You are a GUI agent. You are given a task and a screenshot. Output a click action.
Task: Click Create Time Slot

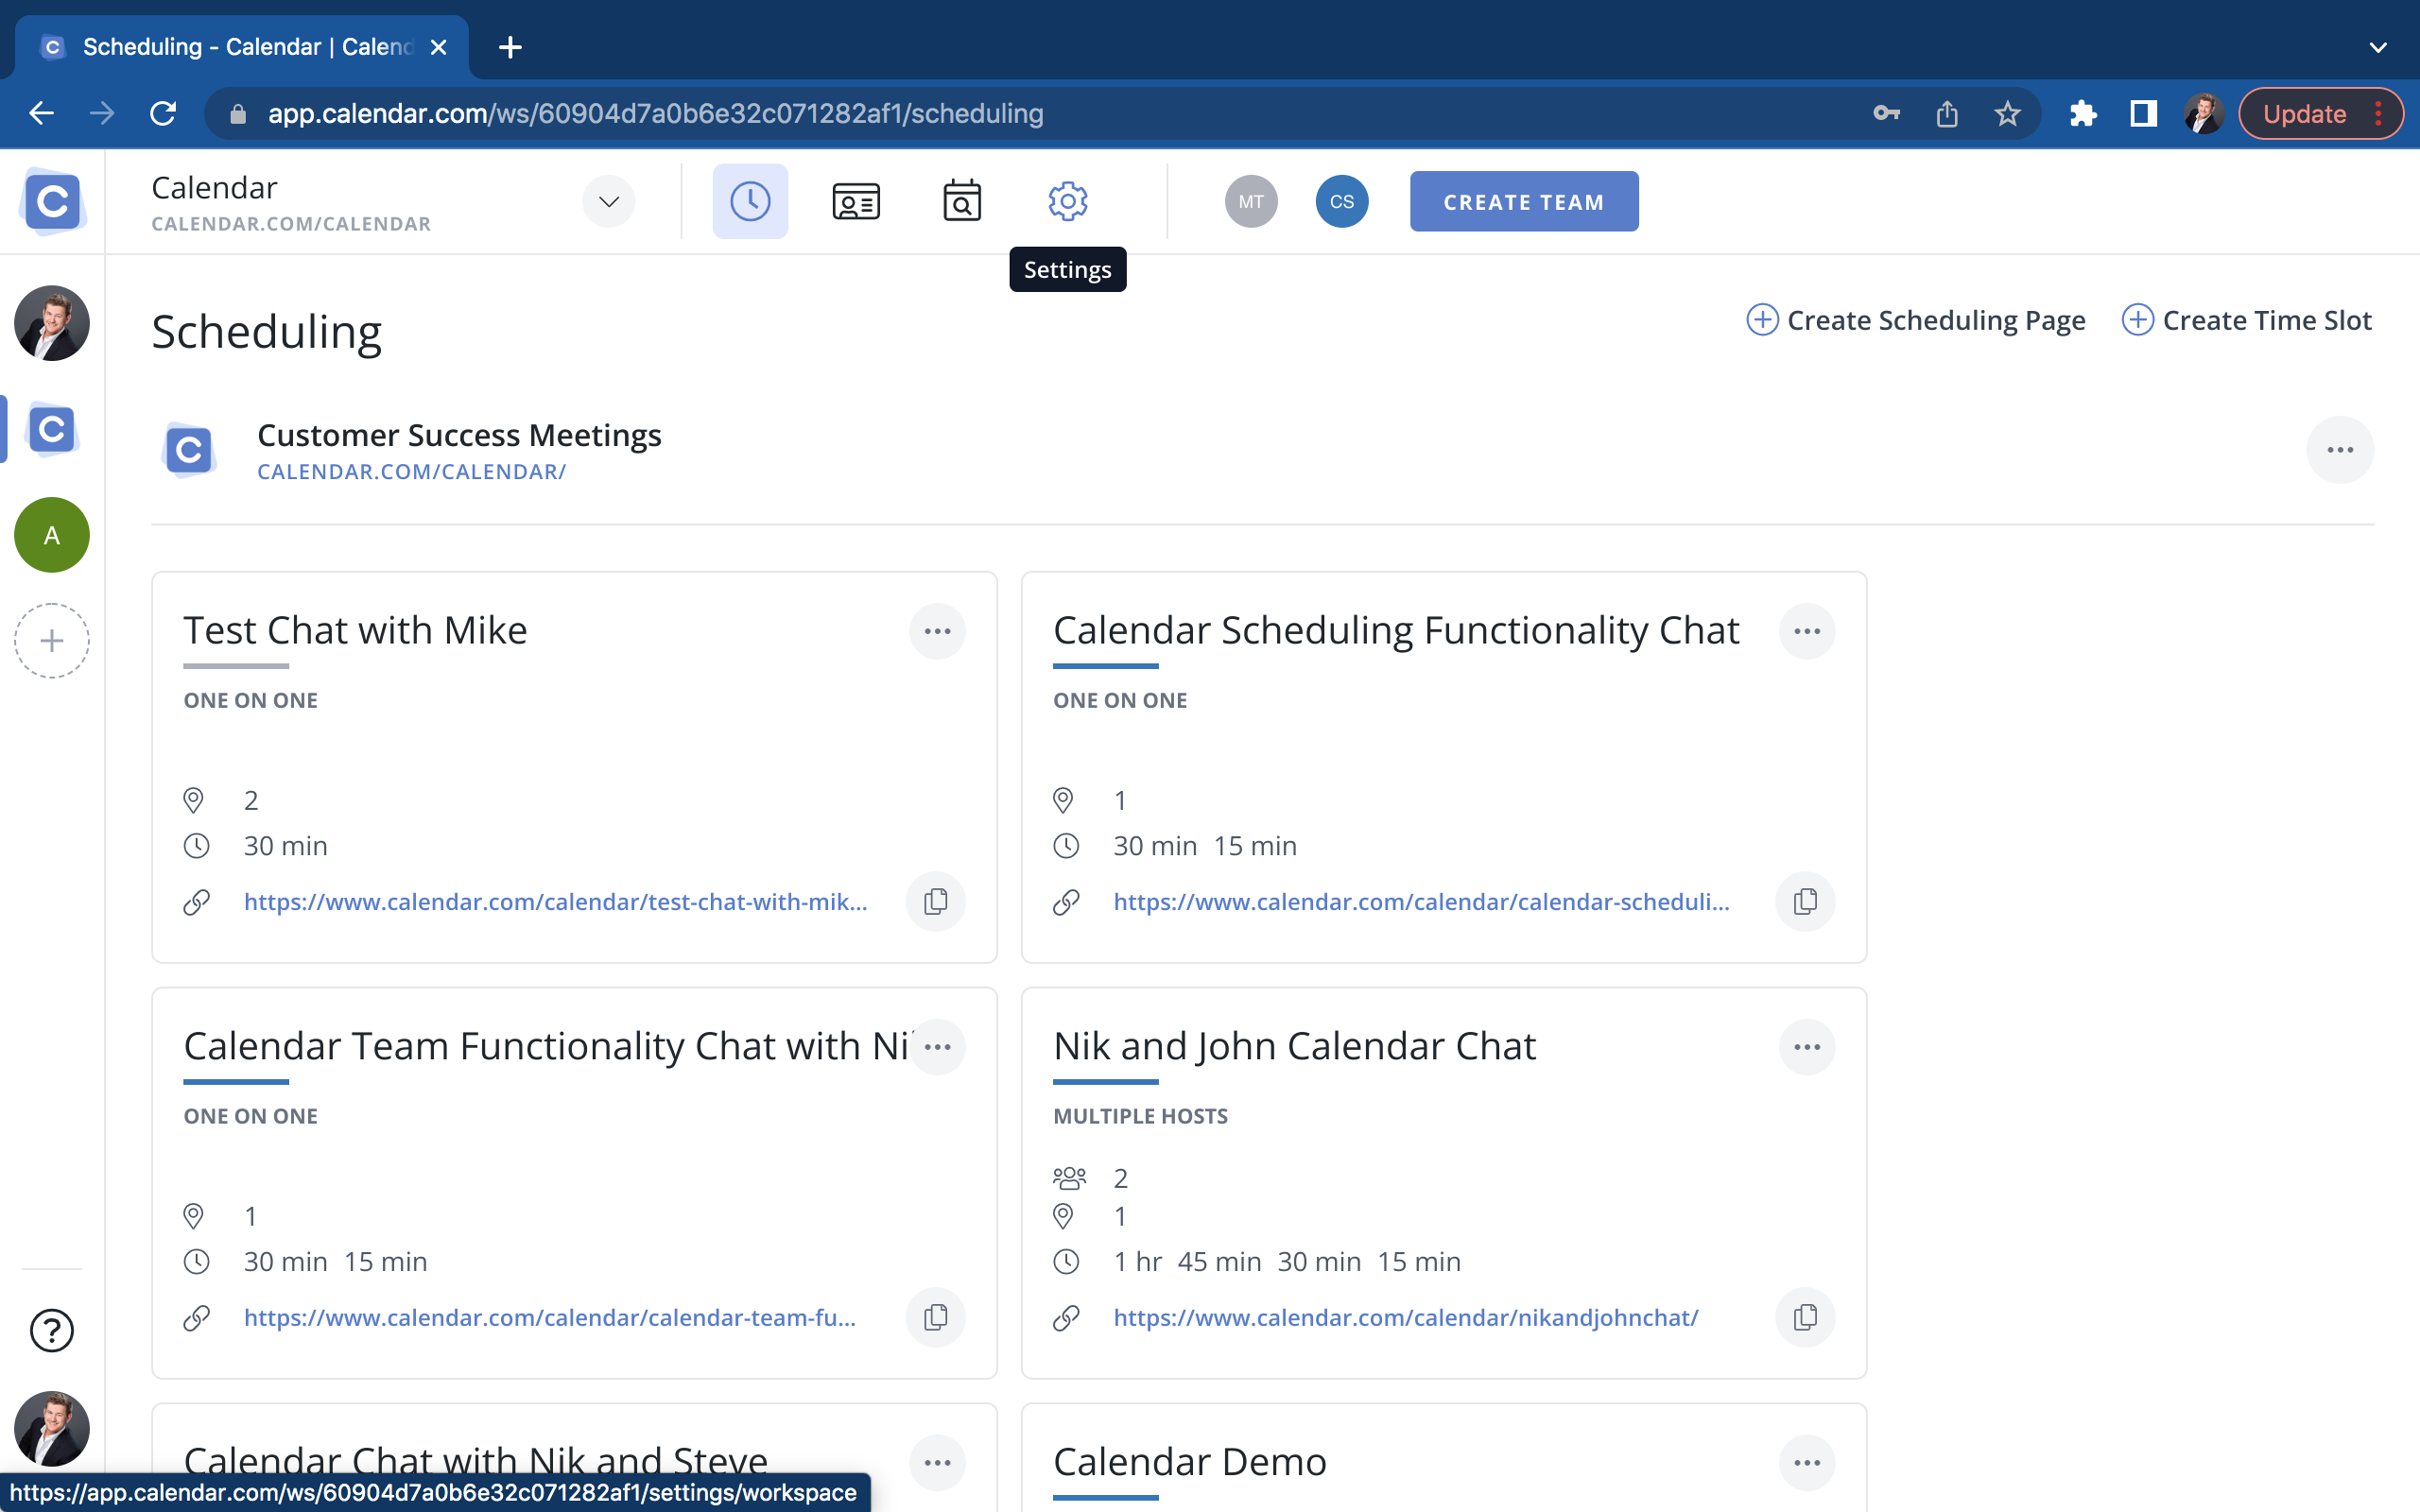point(2246,320)
